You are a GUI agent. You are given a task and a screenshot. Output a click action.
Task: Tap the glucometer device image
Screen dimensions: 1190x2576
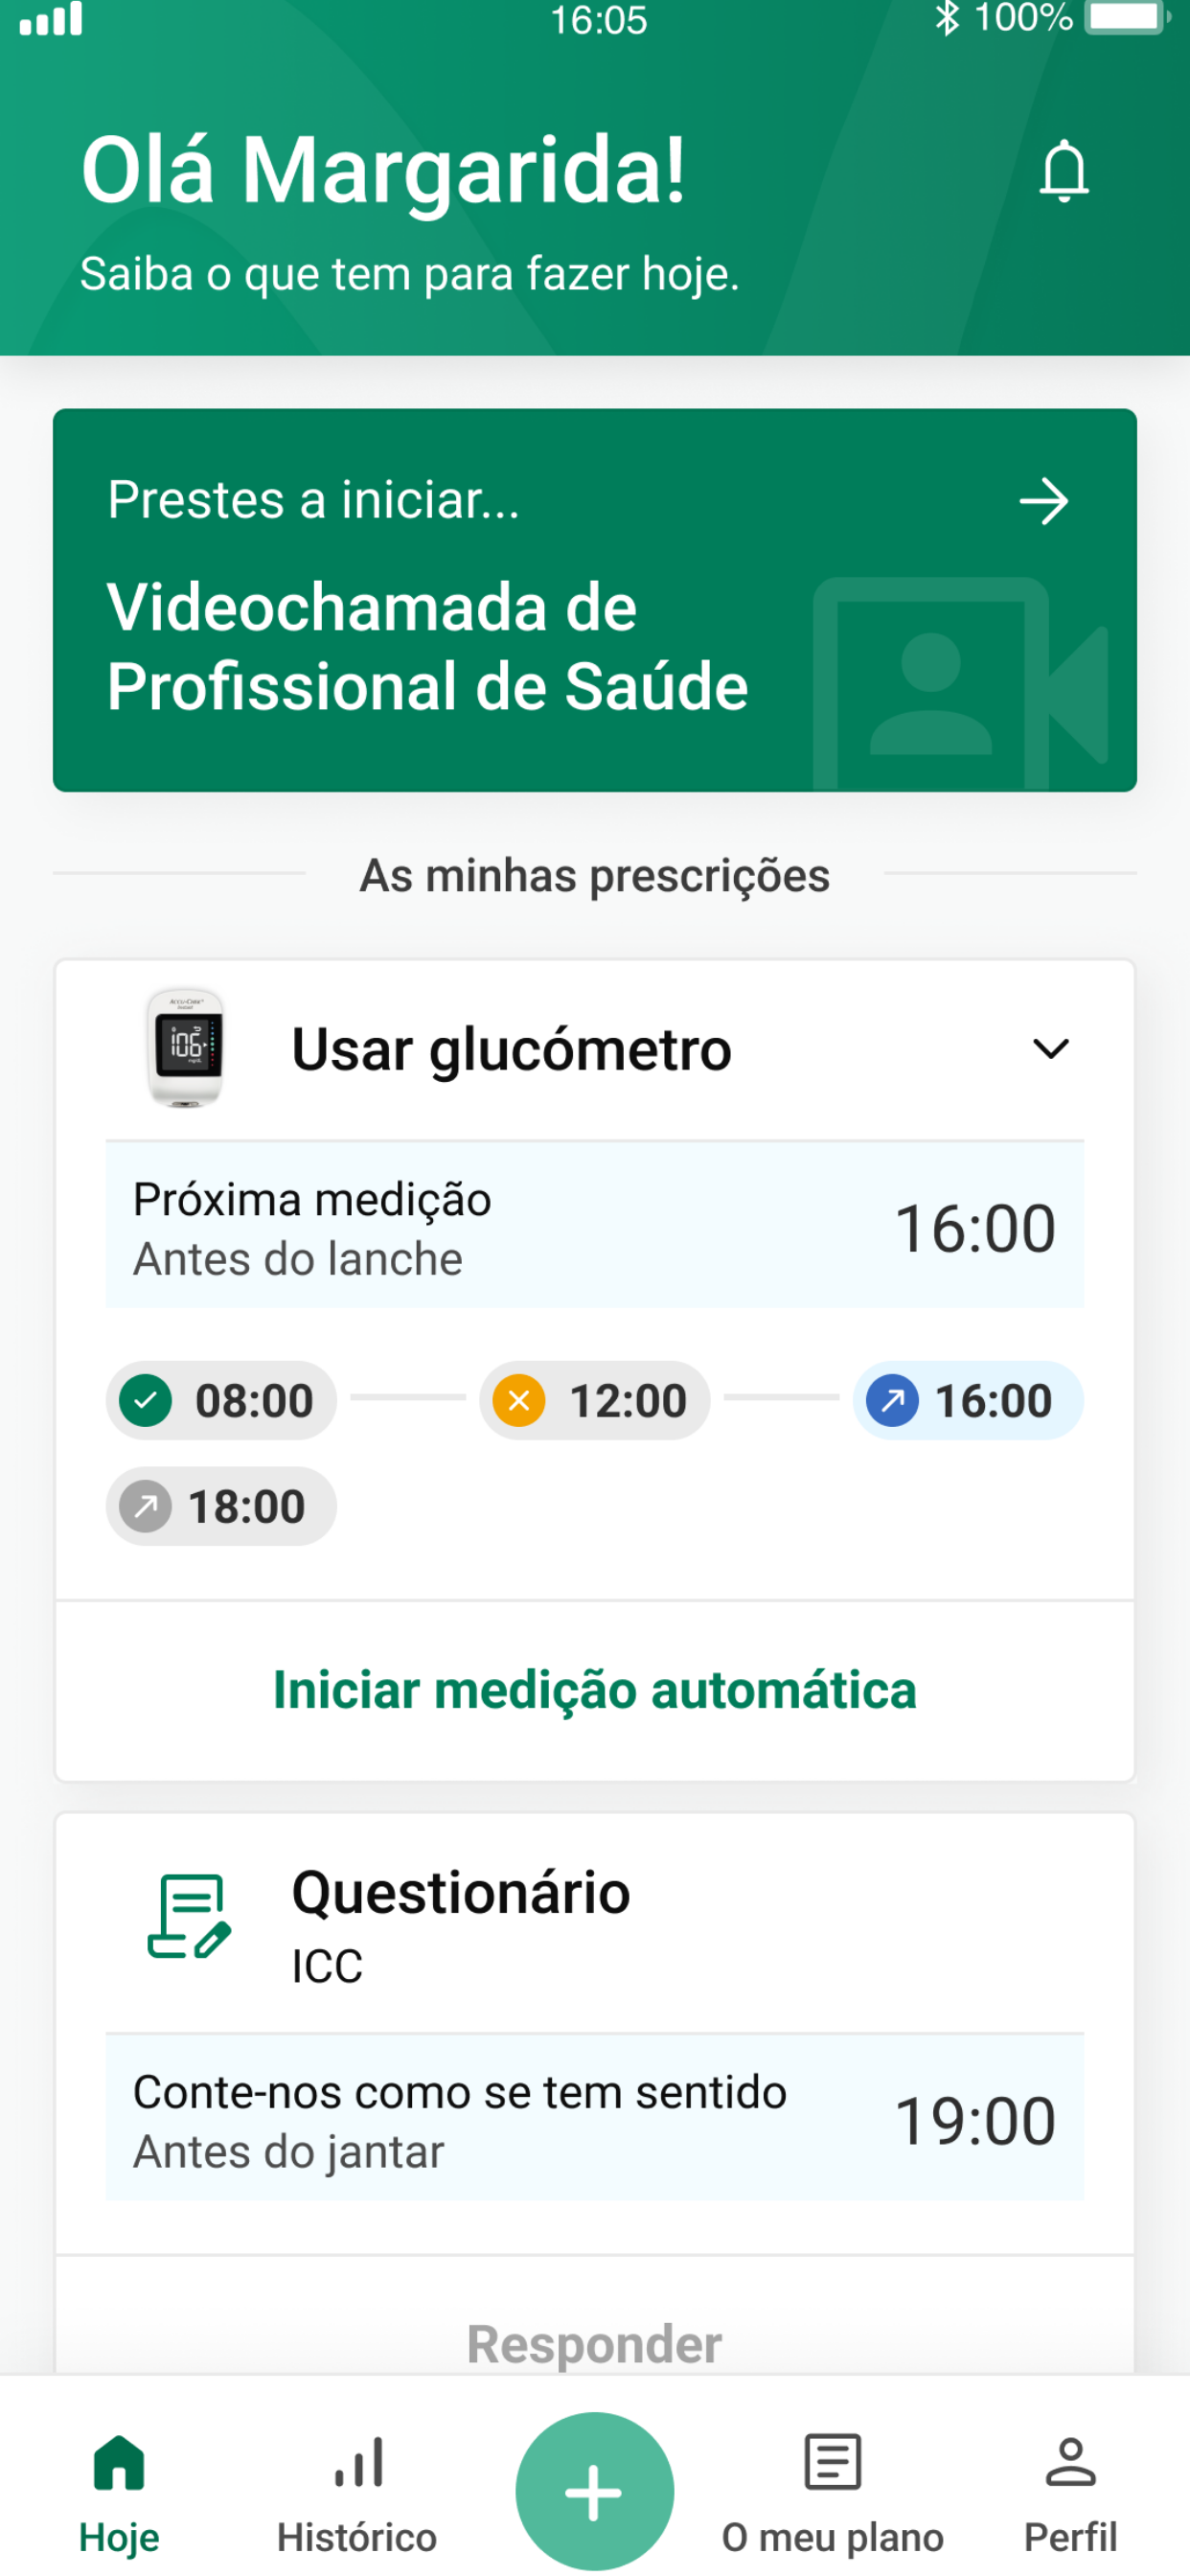click(185, 1047)
